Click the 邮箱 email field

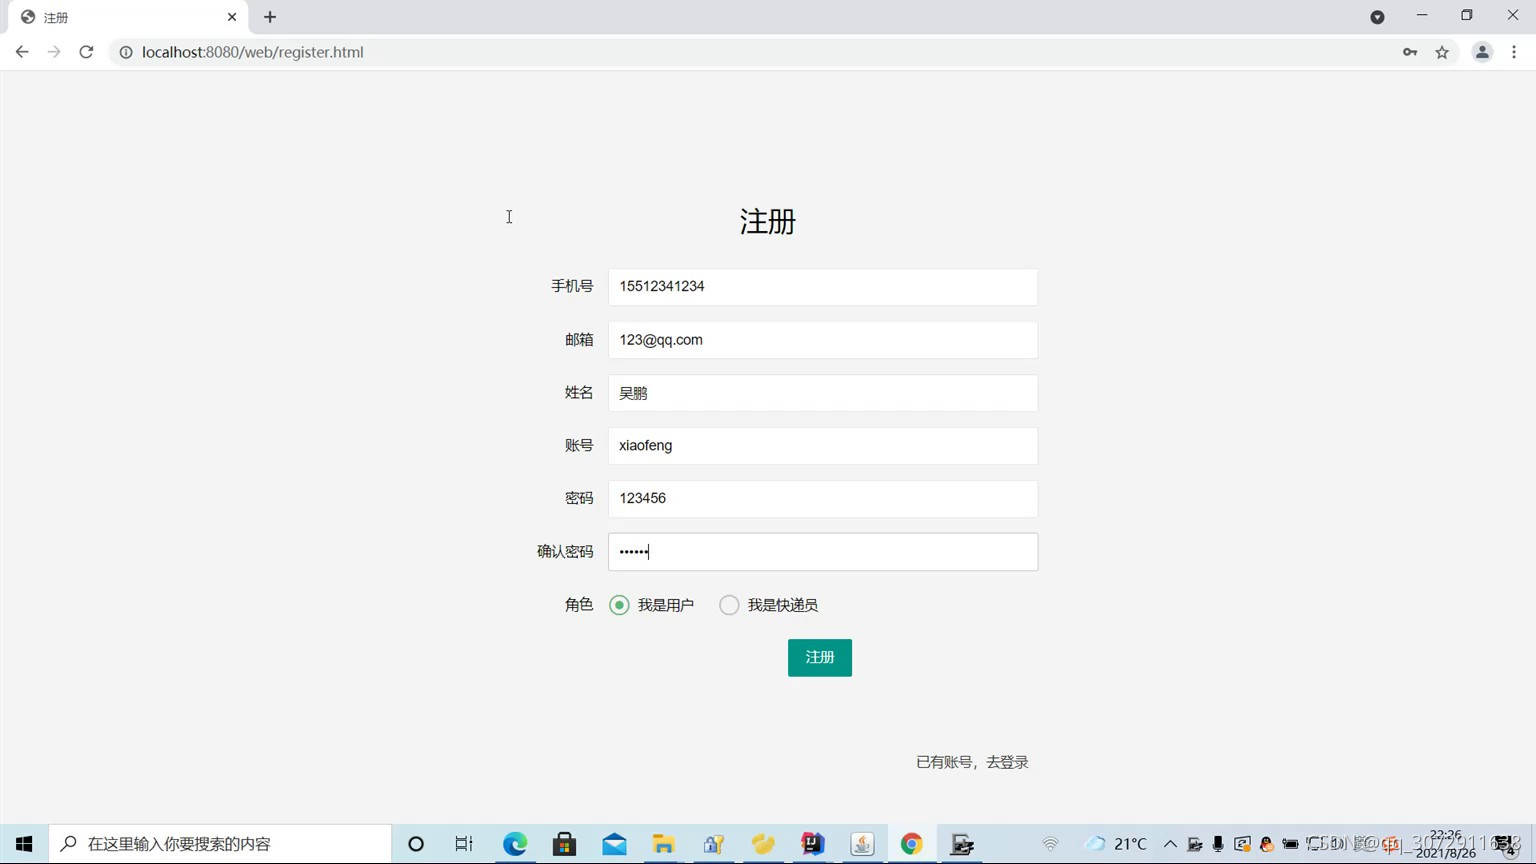(x=823, y=340)
